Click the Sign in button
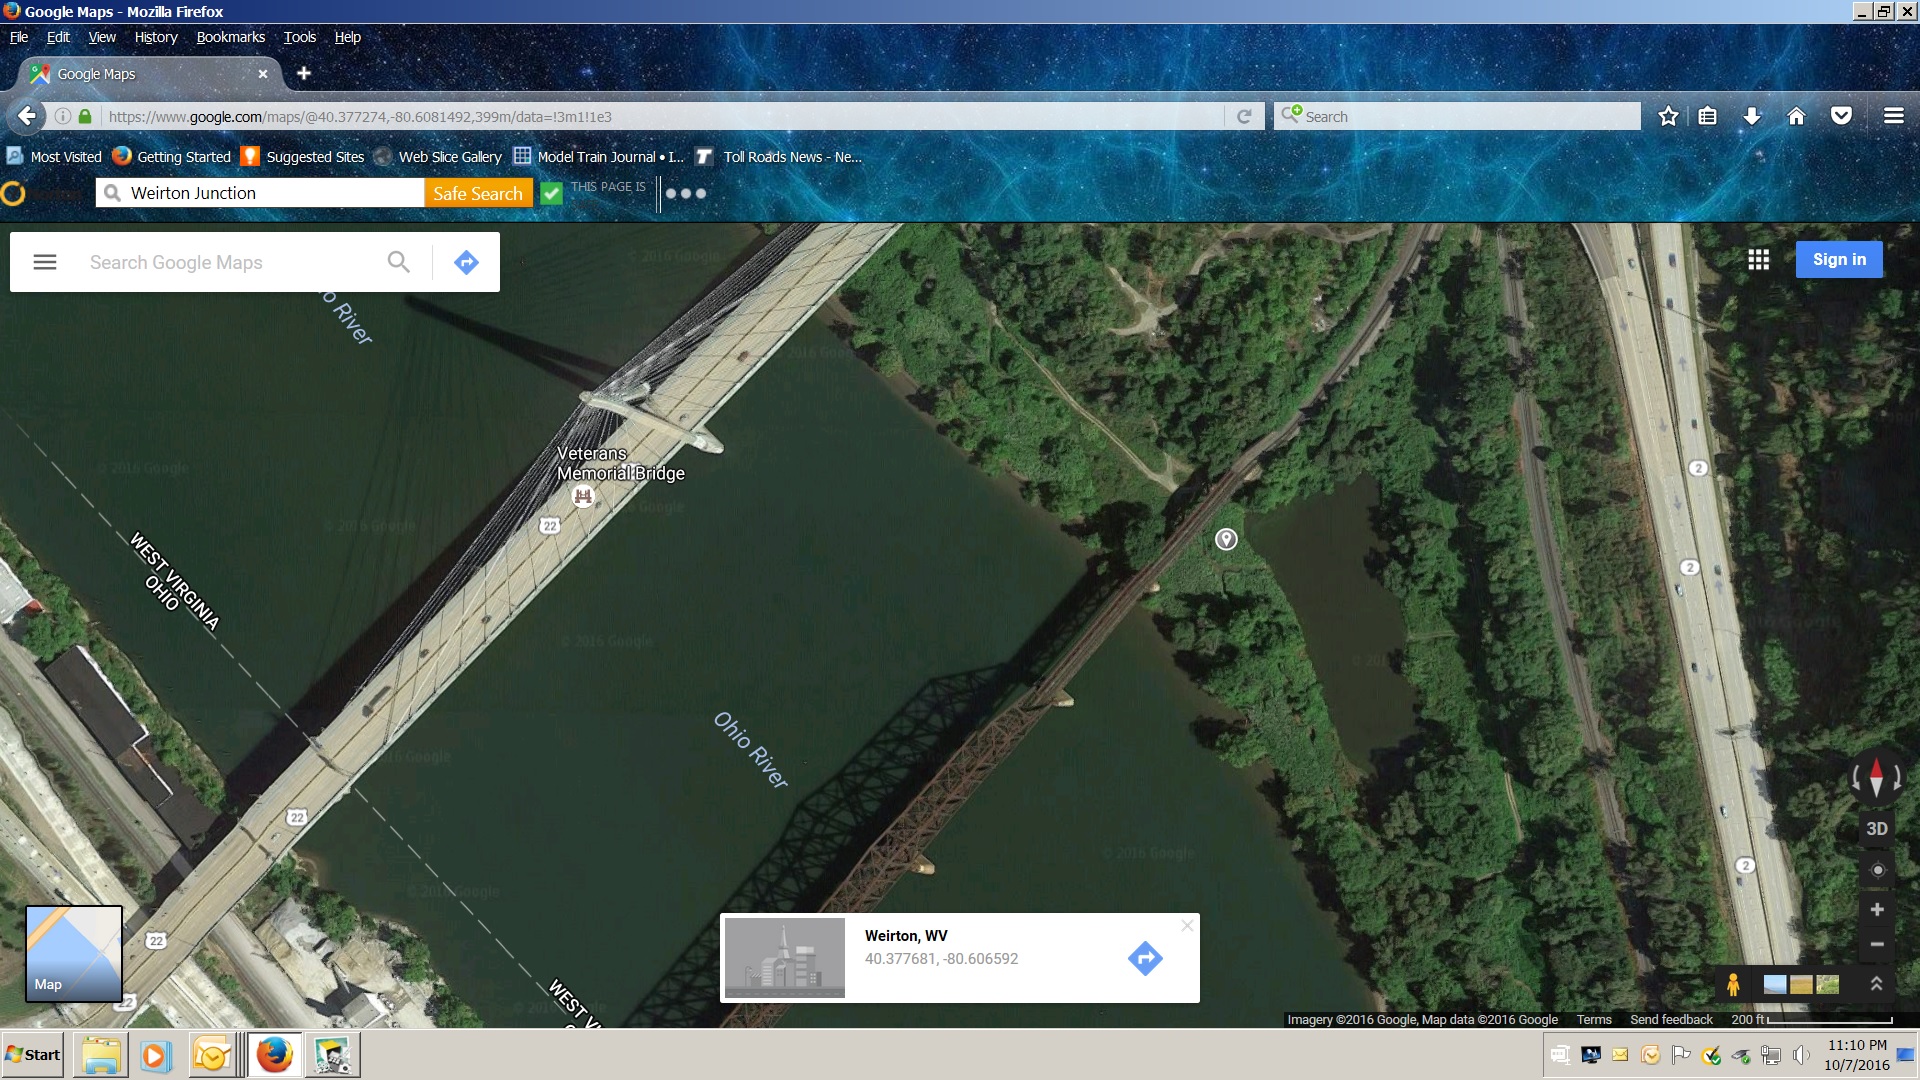Image resolution: width=1920 pixels, height=1080 pixels. 1839,260
